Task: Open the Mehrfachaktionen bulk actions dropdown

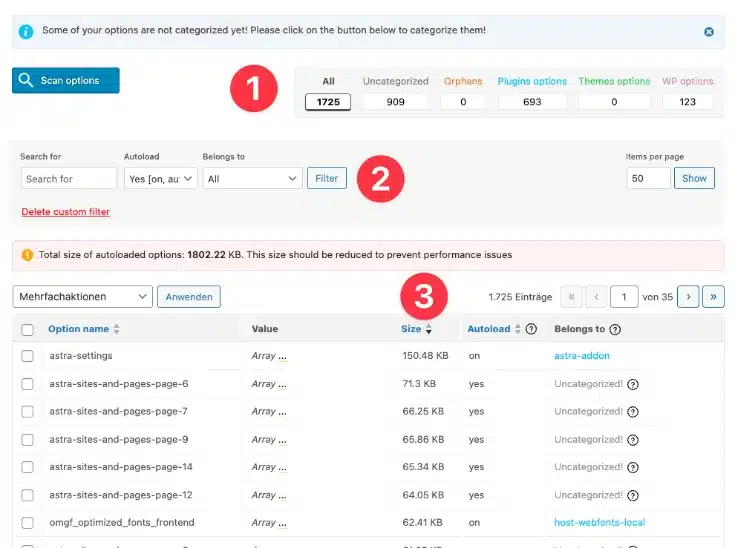Action: (x=82, y=296)
